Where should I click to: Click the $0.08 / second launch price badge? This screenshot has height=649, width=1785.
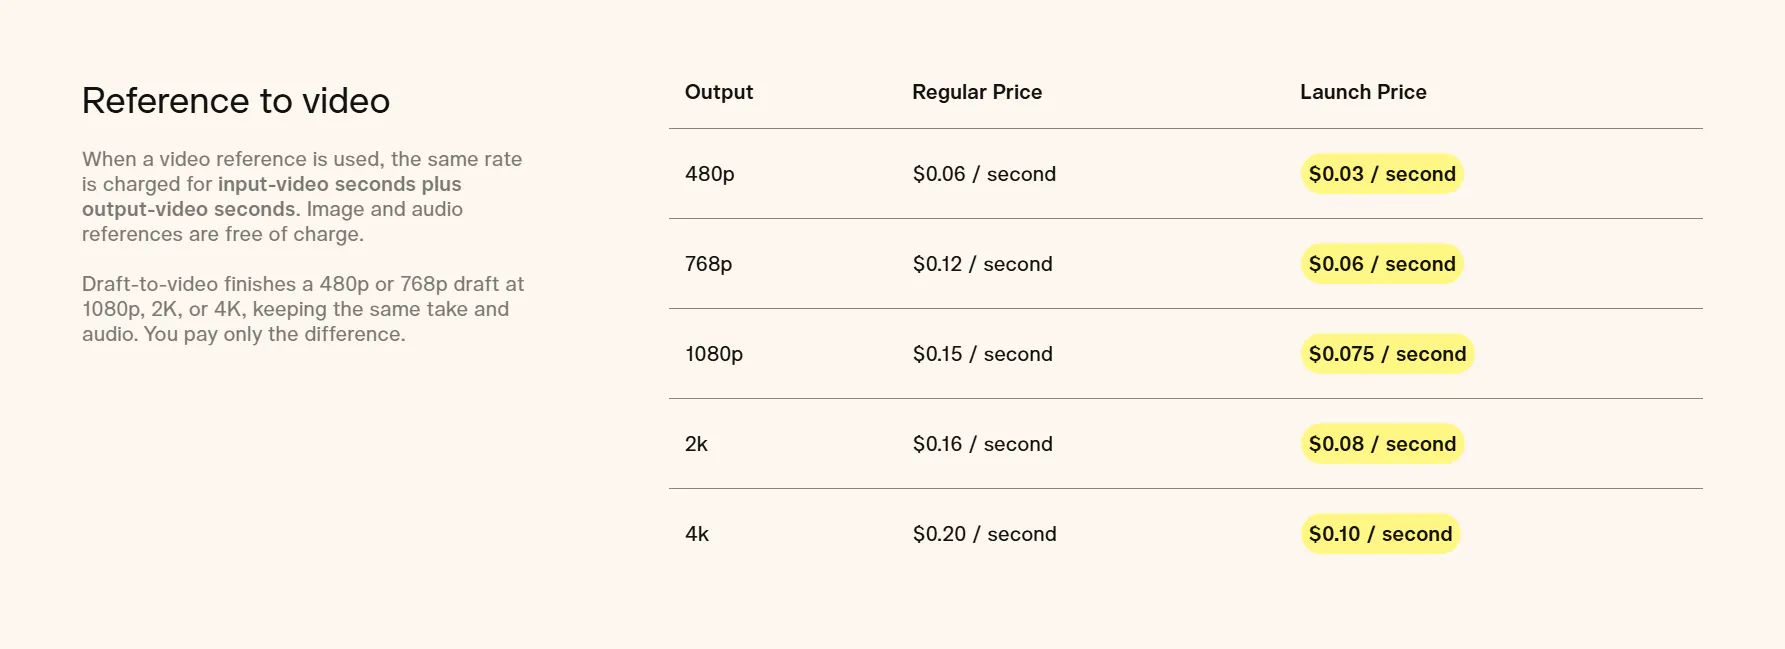point(1382,444)
